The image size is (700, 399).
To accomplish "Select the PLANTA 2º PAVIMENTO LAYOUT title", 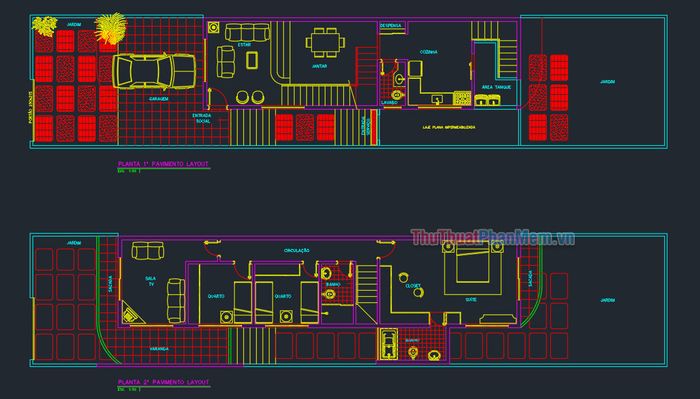I will click(163, 382).
